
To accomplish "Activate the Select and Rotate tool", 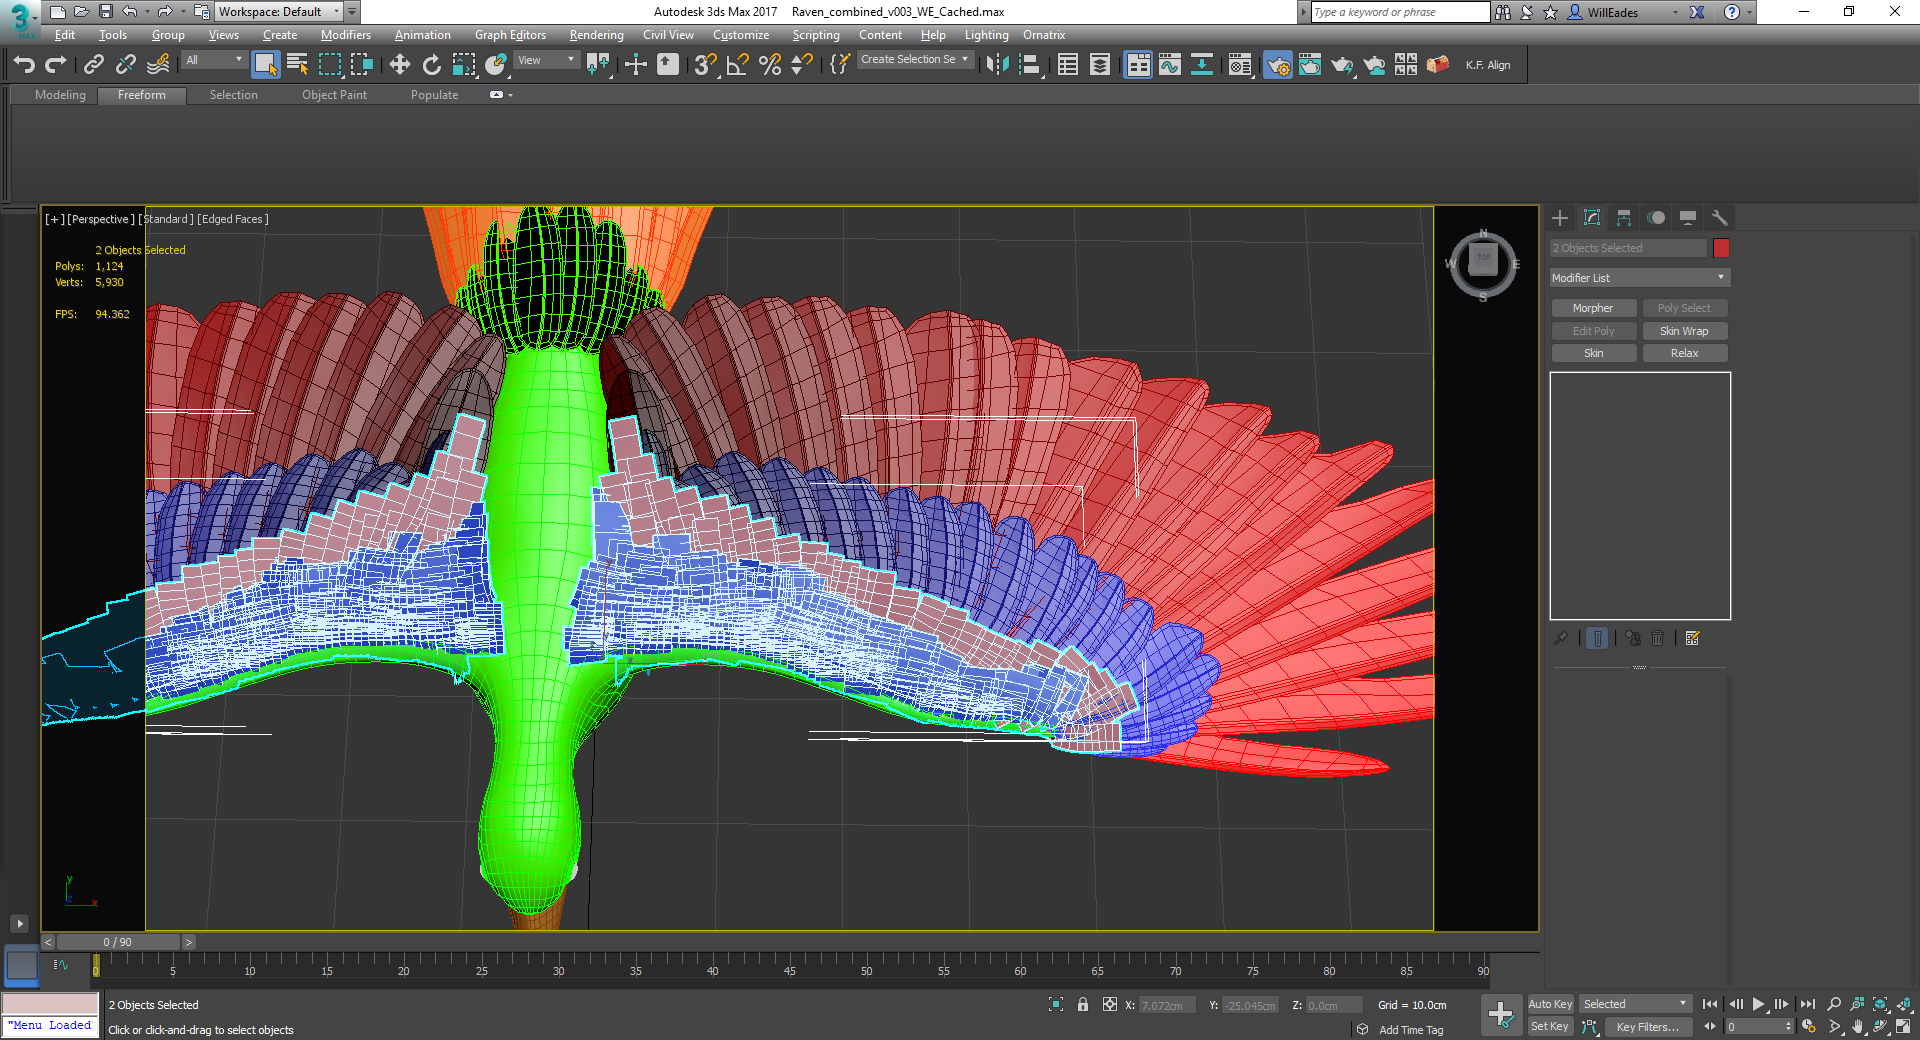I will pos(431,65).
